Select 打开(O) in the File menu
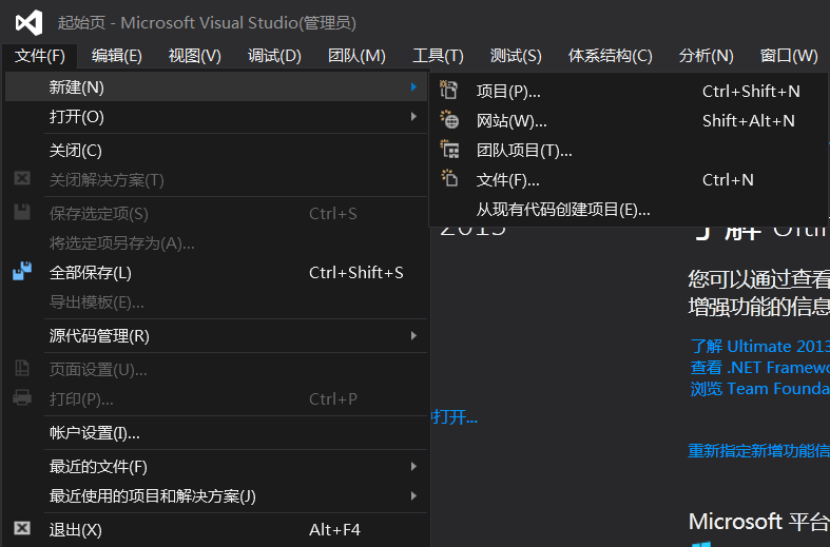 coord(216,116)
